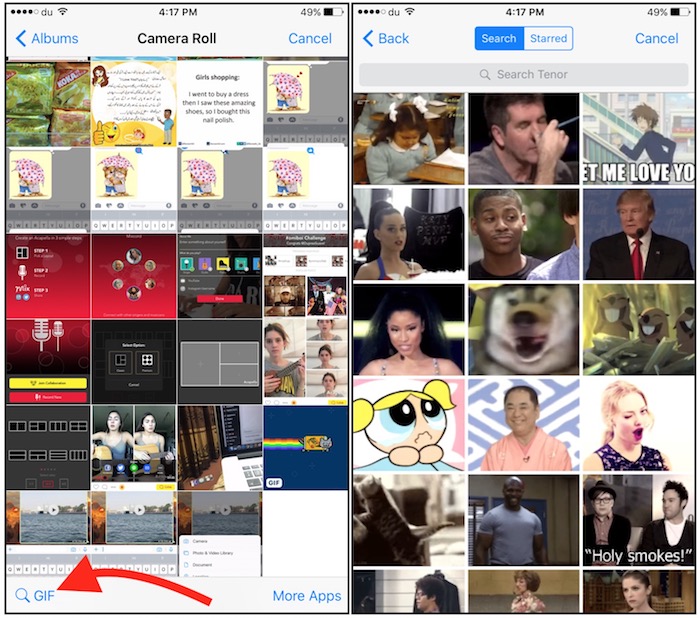Image resolution: width=700 pixels, height=618 pixels.
Task: Choose the Powerpuff Girls Bubbles GIF
Action: coord(409,425)
